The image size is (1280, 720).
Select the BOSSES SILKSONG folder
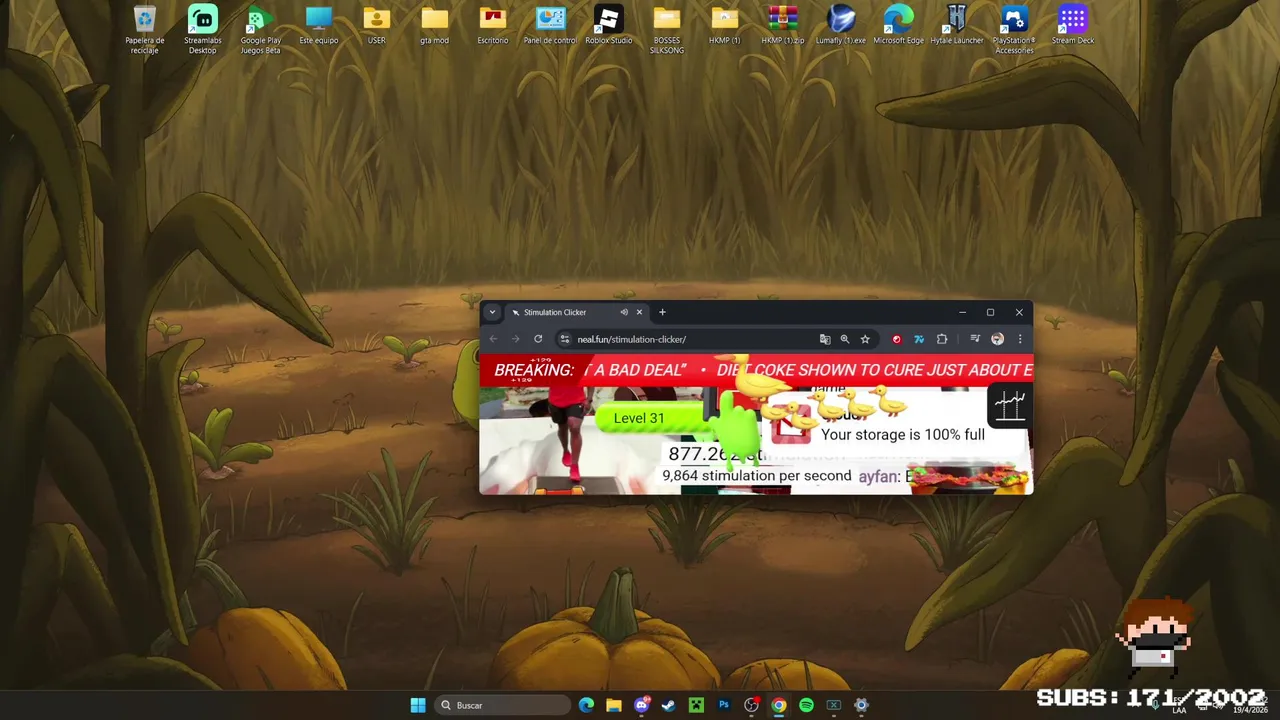[x=667, y=29]
